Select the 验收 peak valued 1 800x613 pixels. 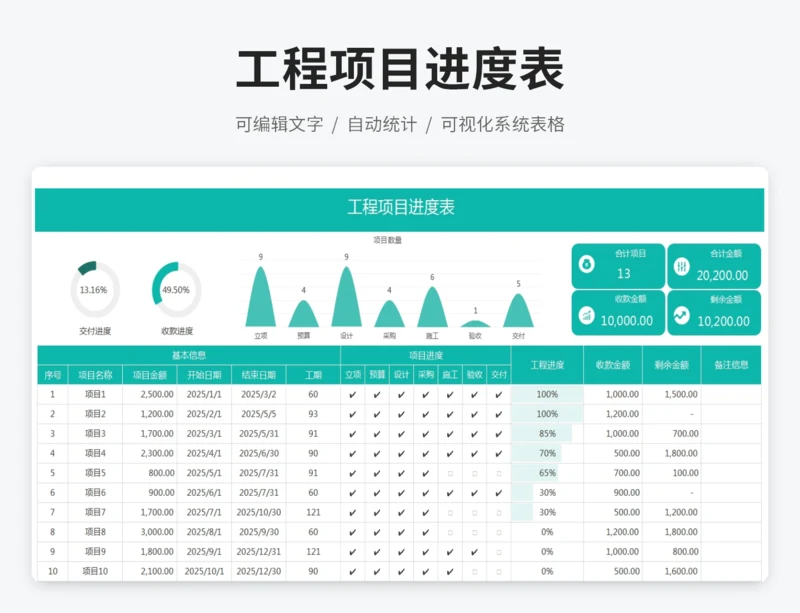click(476, 324)
